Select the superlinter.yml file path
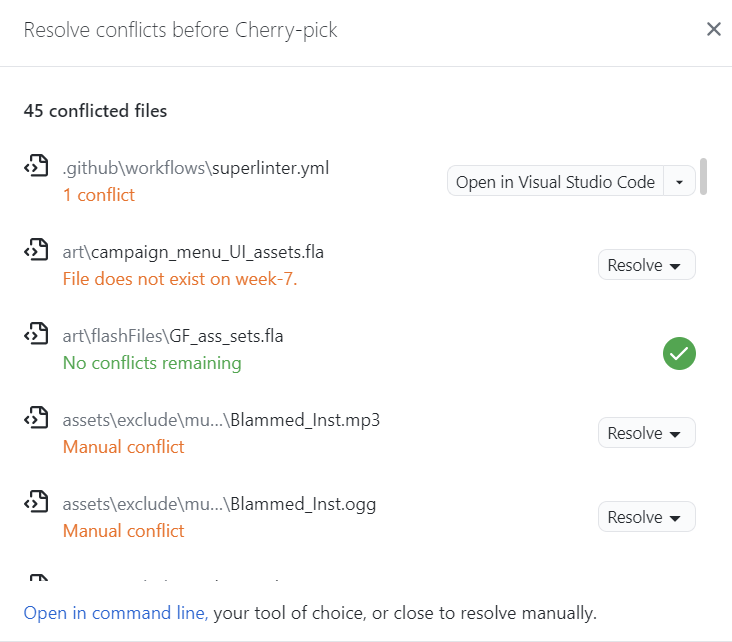Viewport: 732px width, 642px height. click(196, 168)
